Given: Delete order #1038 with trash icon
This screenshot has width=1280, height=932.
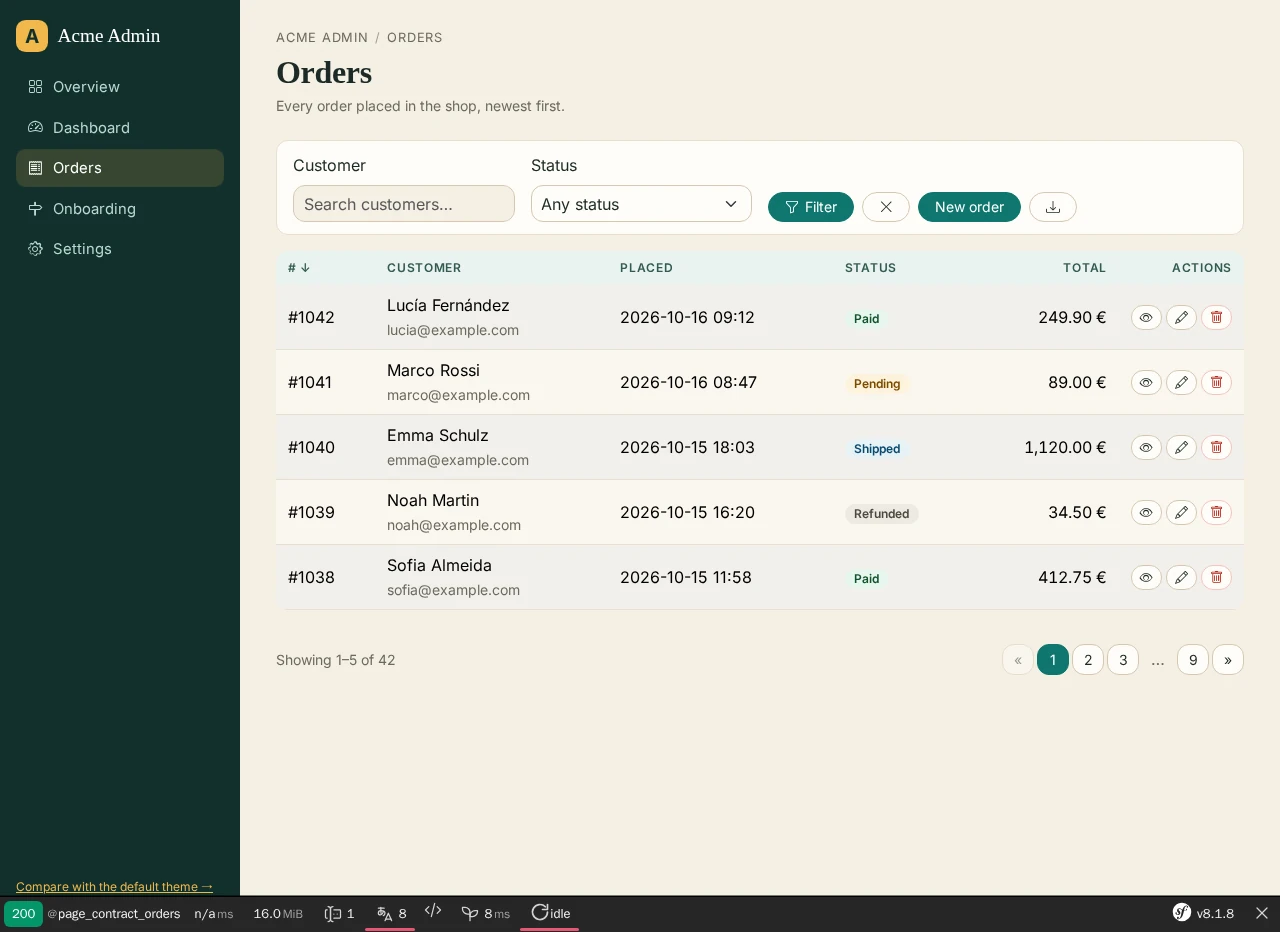Looking at the screenshot, I should [1216, 577].
